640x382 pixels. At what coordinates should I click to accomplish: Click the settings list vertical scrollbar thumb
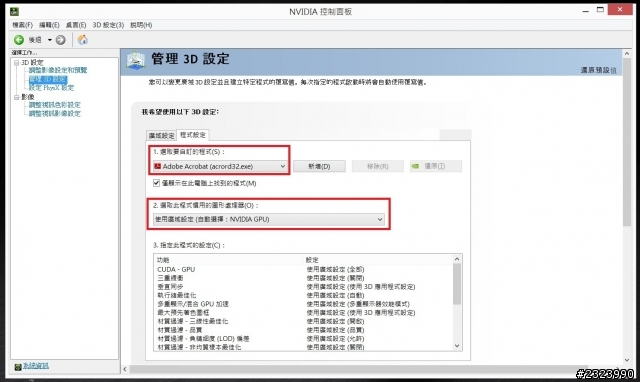(x=457, y=284)
